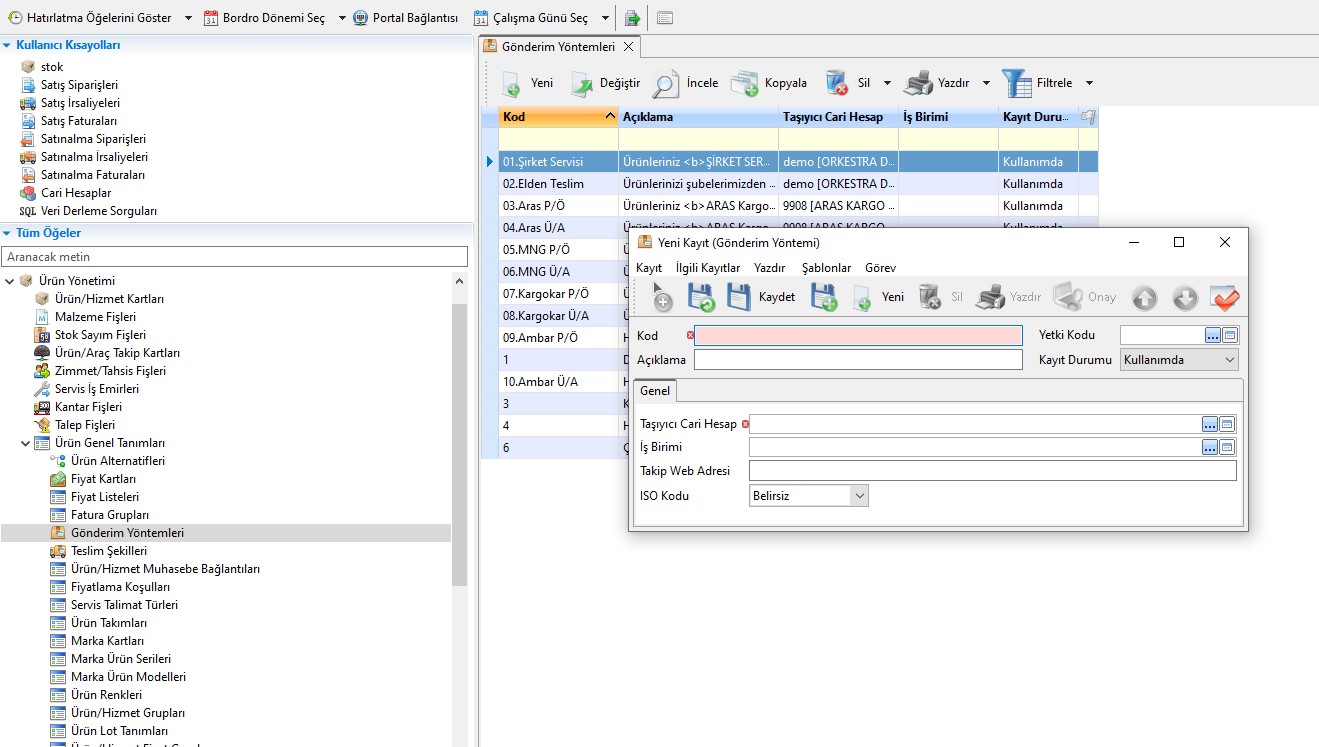Open the İlgili Kayıtlar menu
Image resolution: width=1319 pixels, height=747 pixels.
708,268
